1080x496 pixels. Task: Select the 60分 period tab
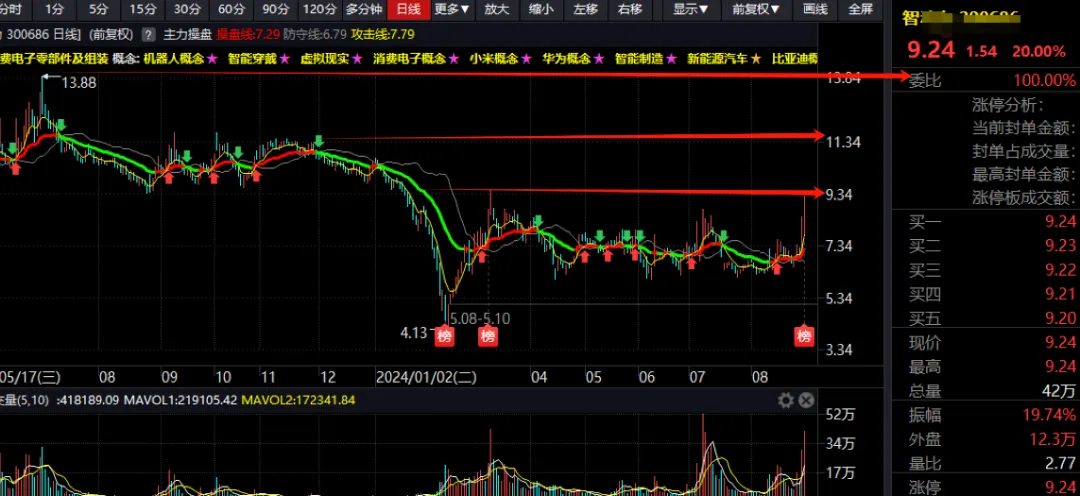[x=231, y=9]
